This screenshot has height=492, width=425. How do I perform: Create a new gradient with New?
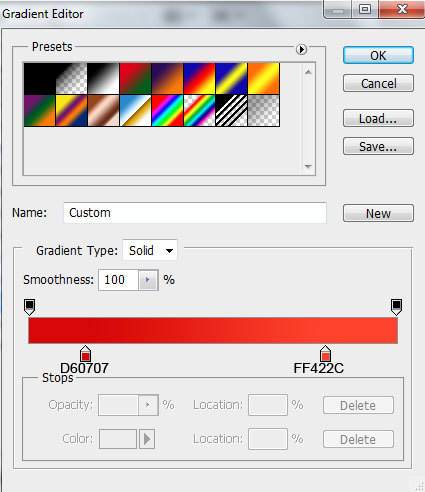(x=378, y=213)
